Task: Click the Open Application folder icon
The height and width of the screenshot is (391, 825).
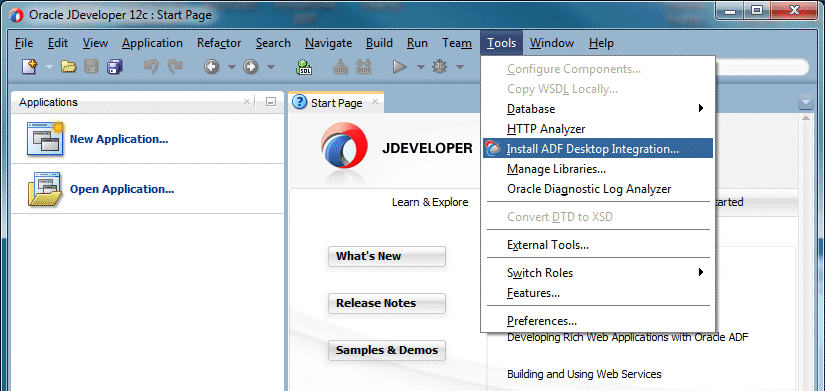Action: 45,189
